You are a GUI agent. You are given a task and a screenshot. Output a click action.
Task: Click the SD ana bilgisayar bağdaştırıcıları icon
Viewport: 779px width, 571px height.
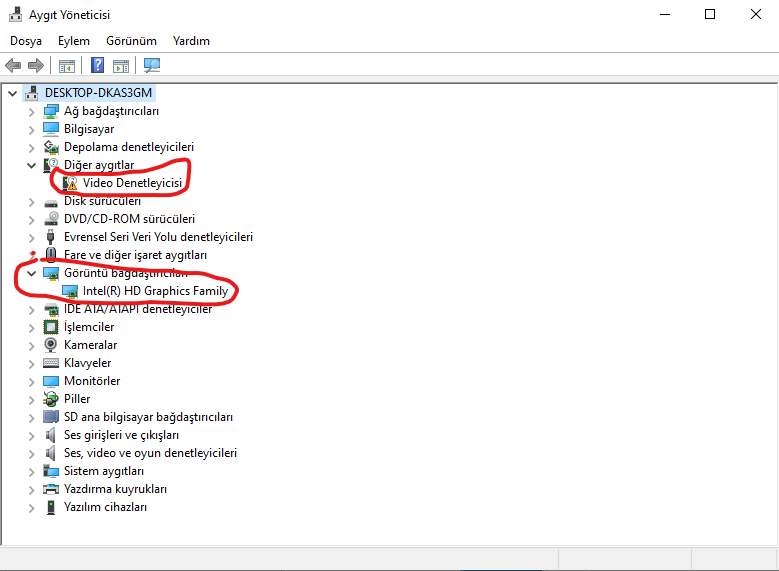click(51, 417)
